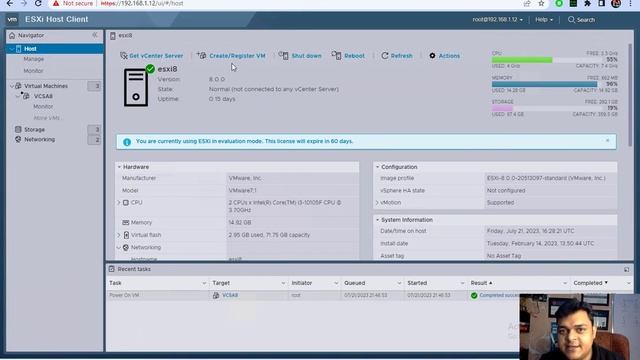This screenshot has height=360, width=640.
Task: Expand the CPU hardware row
Action: [x=119, y=202]
